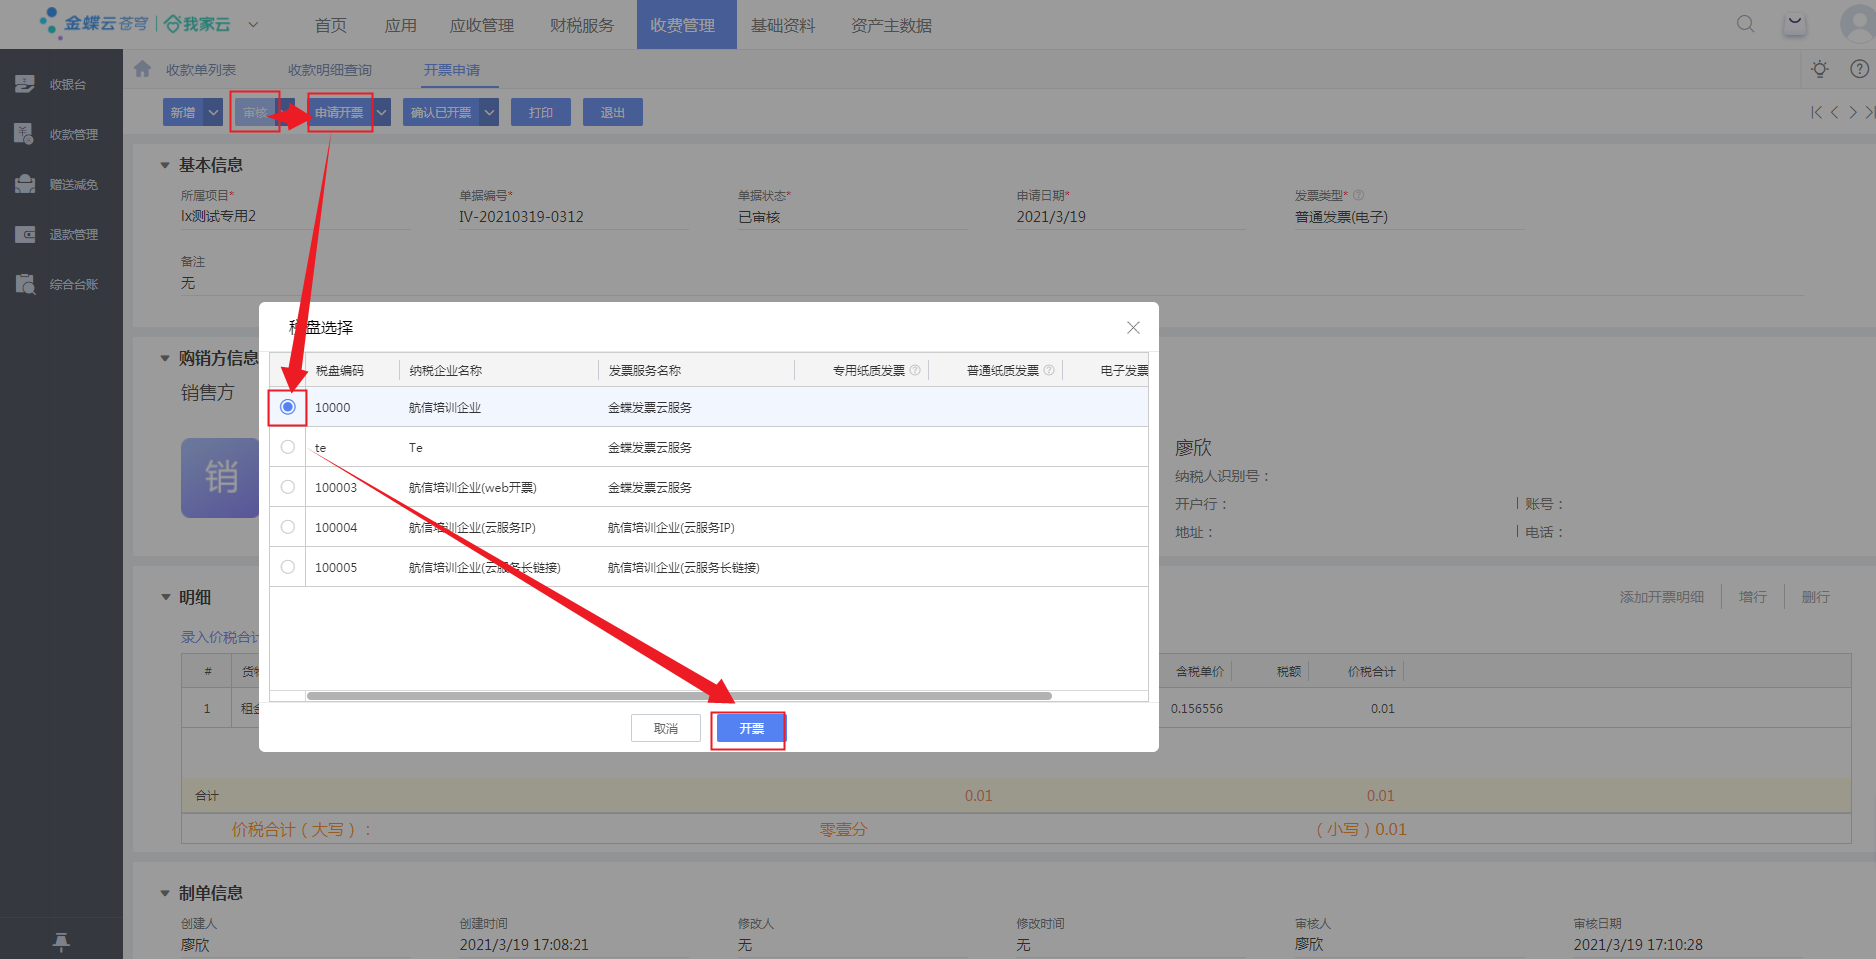The width and height of the screenshot is (1876, 959).
Task: Go to first record arrow
Action: point(1816,113)
